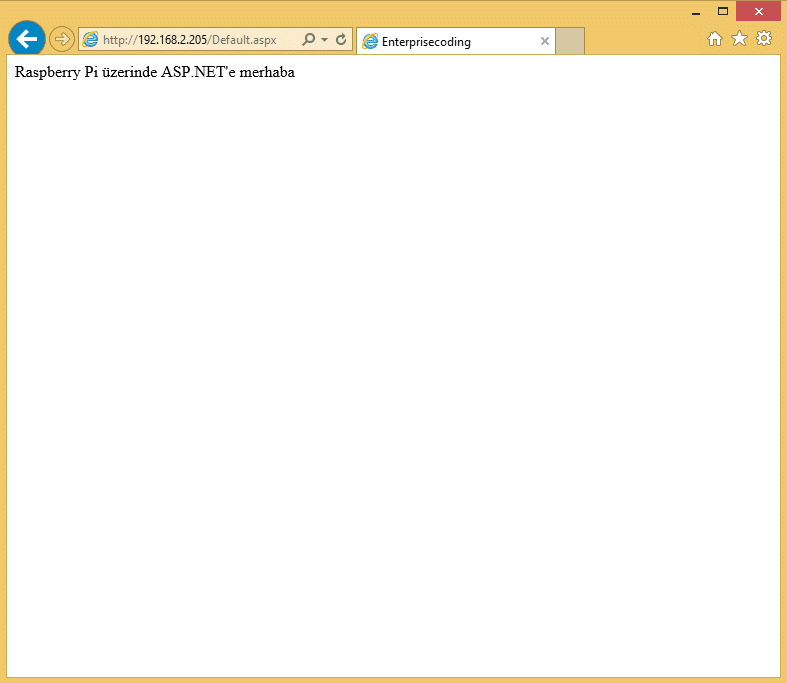787x683 pixels.
Task: Click the forward navigation arrow
Action: tap(62, 39)
